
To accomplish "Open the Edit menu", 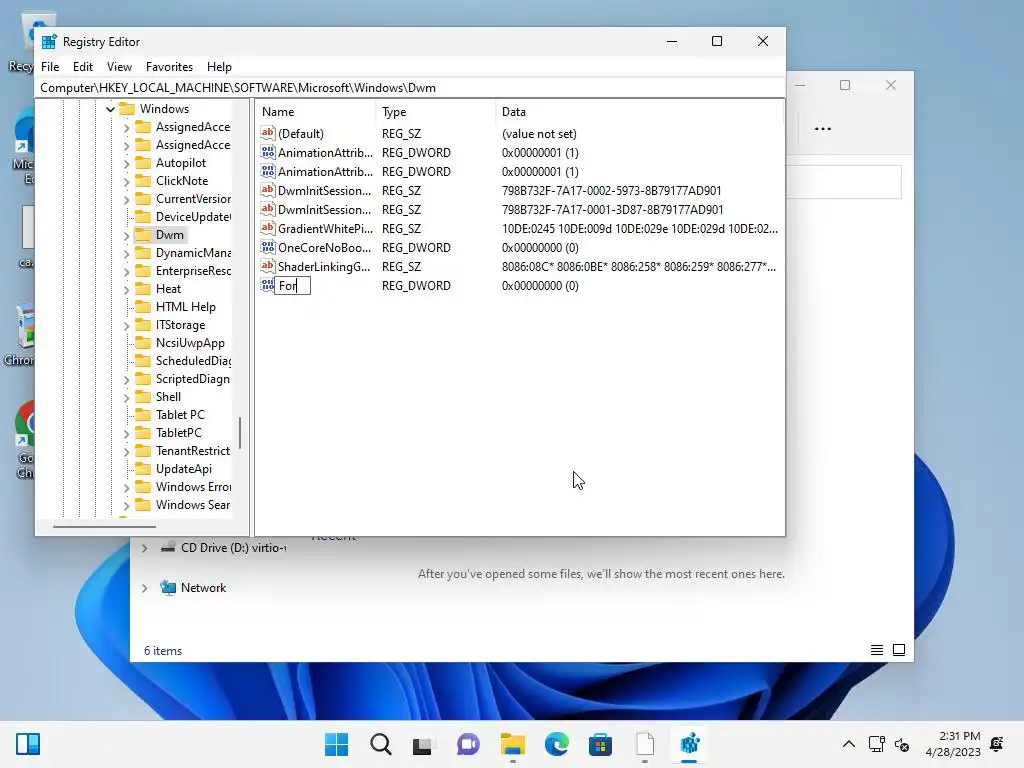I will 83,67.
